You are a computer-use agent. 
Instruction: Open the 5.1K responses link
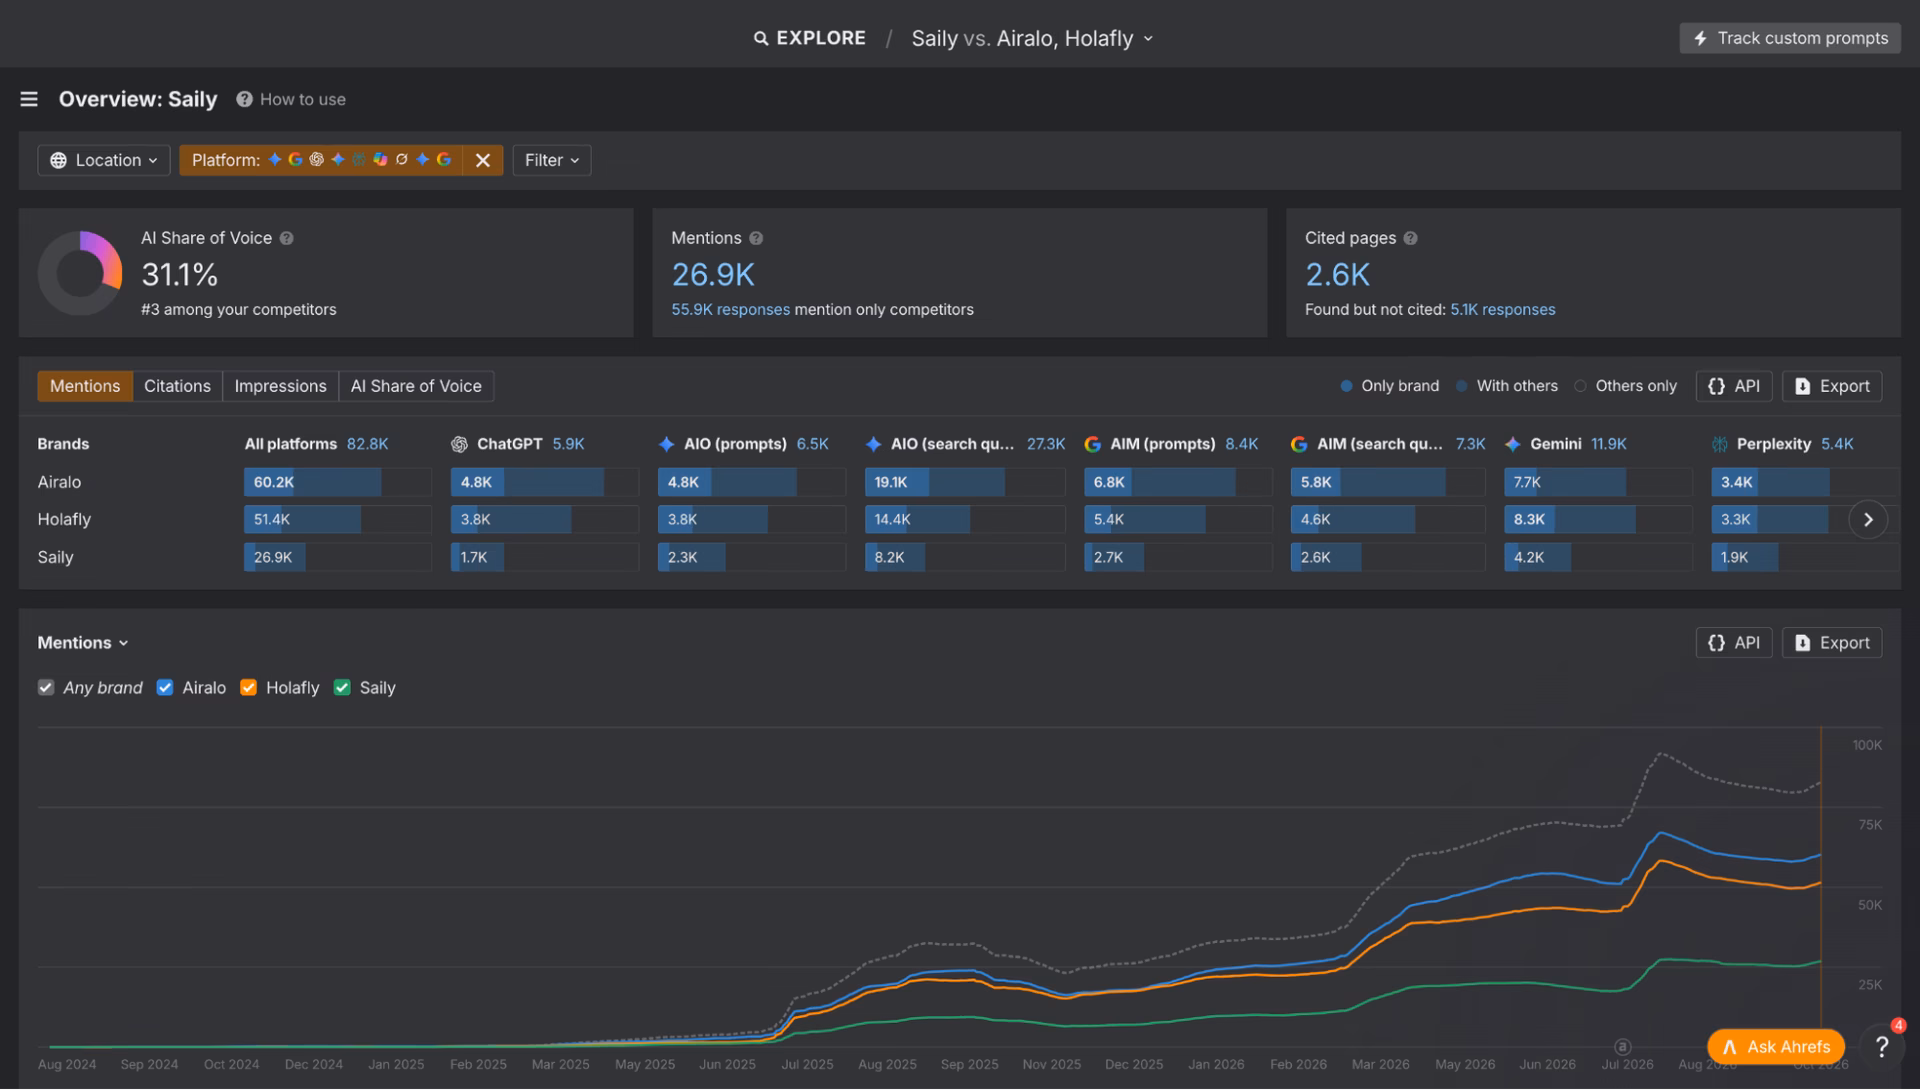point(1502,310)
